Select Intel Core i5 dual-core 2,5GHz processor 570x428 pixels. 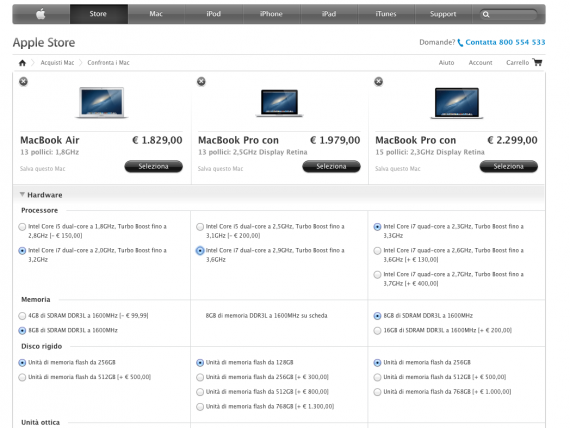[x=200, y=227]
